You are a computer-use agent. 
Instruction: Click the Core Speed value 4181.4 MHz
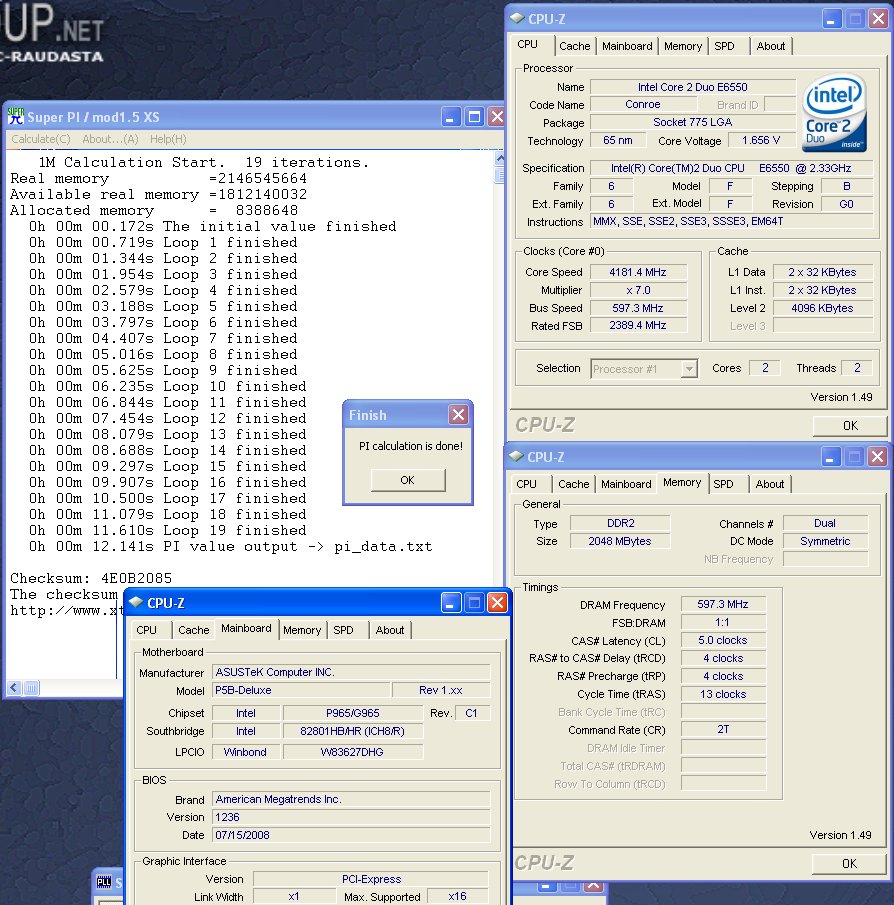point(638,272)
